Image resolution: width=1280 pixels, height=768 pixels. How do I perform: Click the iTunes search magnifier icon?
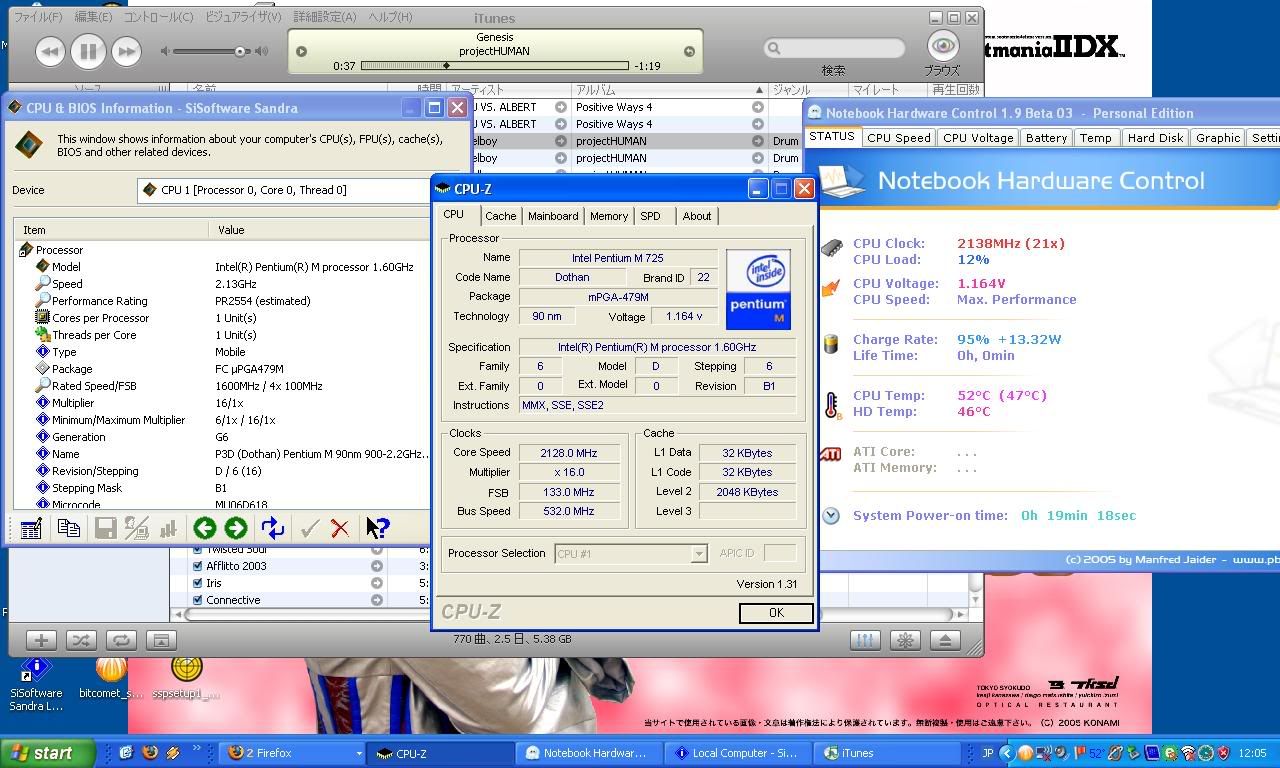pos(774,48)
